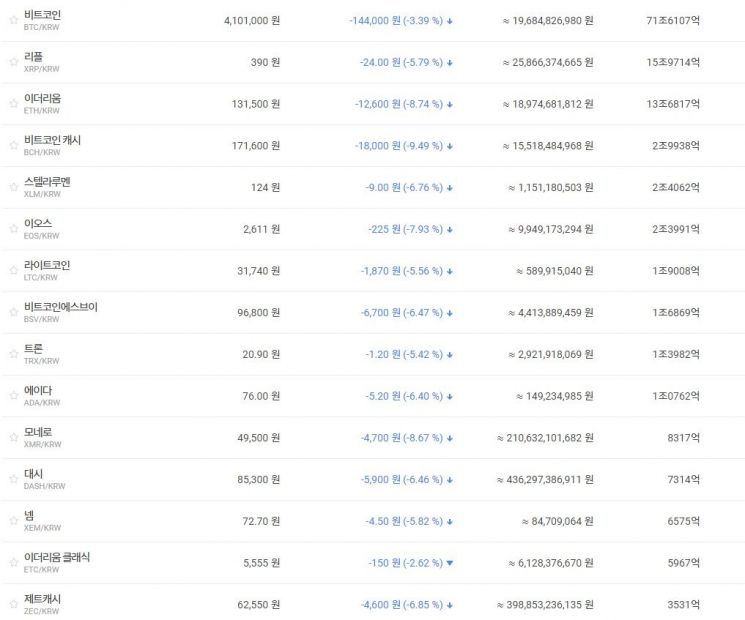Click the 트론 coin name
This screenshot has width=745, height=620.
[x=33, y=349]
